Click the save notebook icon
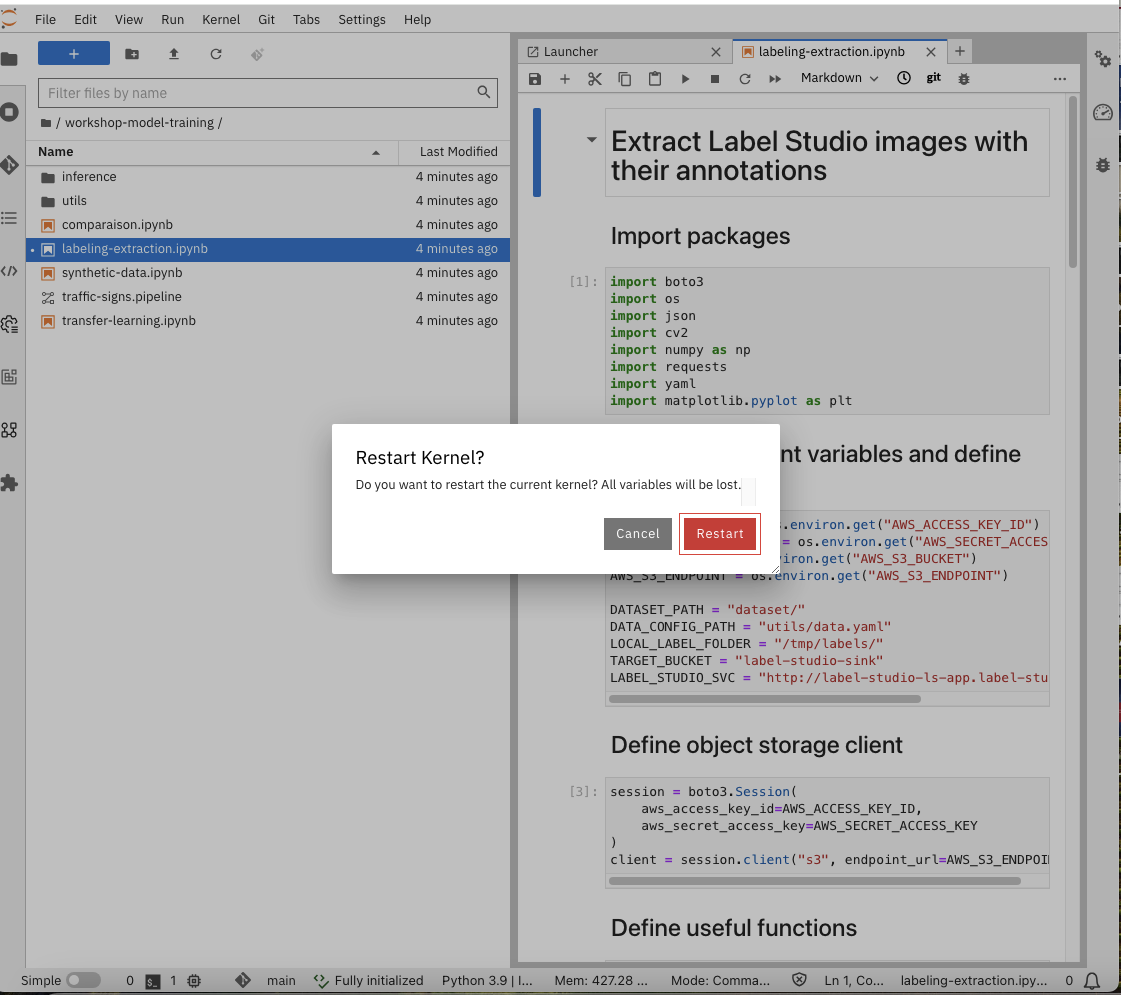This screenshot has width=1121, height=995. pos(535,79)
